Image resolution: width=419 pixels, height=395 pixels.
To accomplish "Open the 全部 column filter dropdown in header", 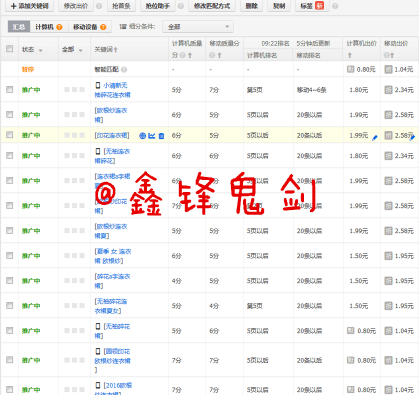I will [80, 50].
